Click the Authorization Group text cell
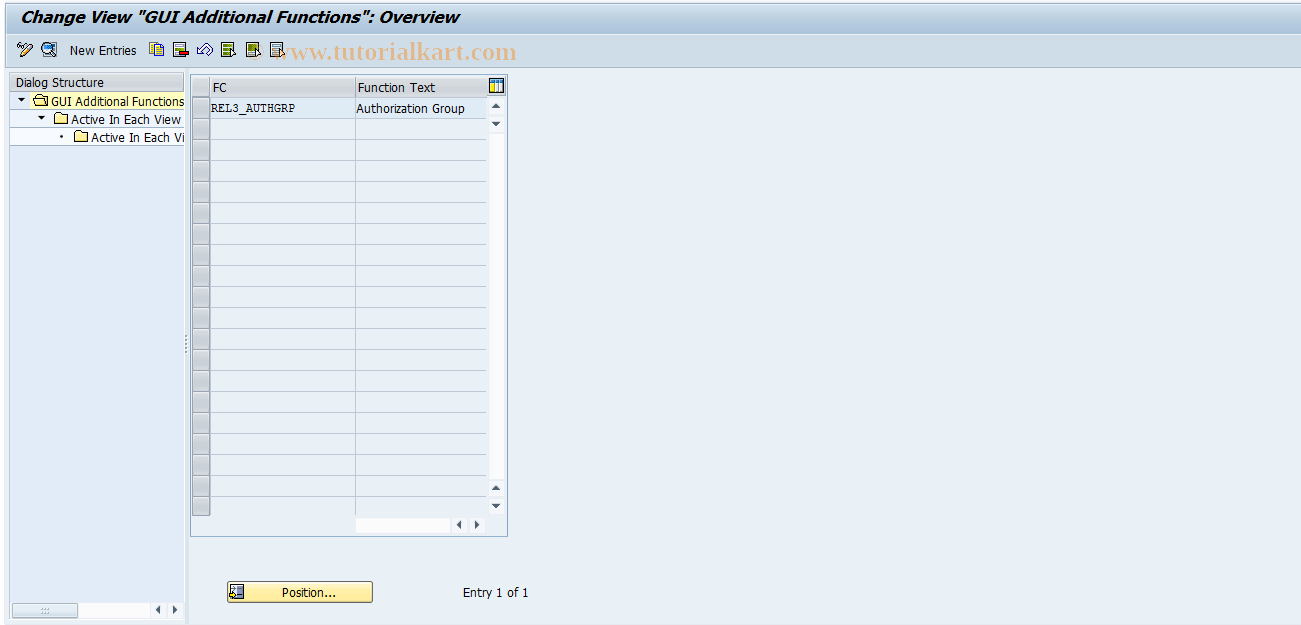The image size is (1301, 625). [421, 108]
